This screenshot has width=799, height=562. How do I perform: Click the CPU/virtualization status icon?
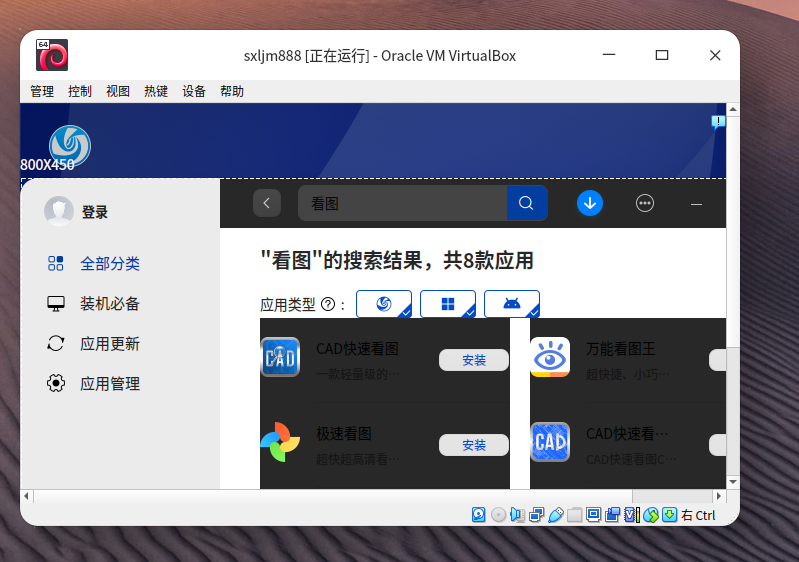click(x=632, y=515)
